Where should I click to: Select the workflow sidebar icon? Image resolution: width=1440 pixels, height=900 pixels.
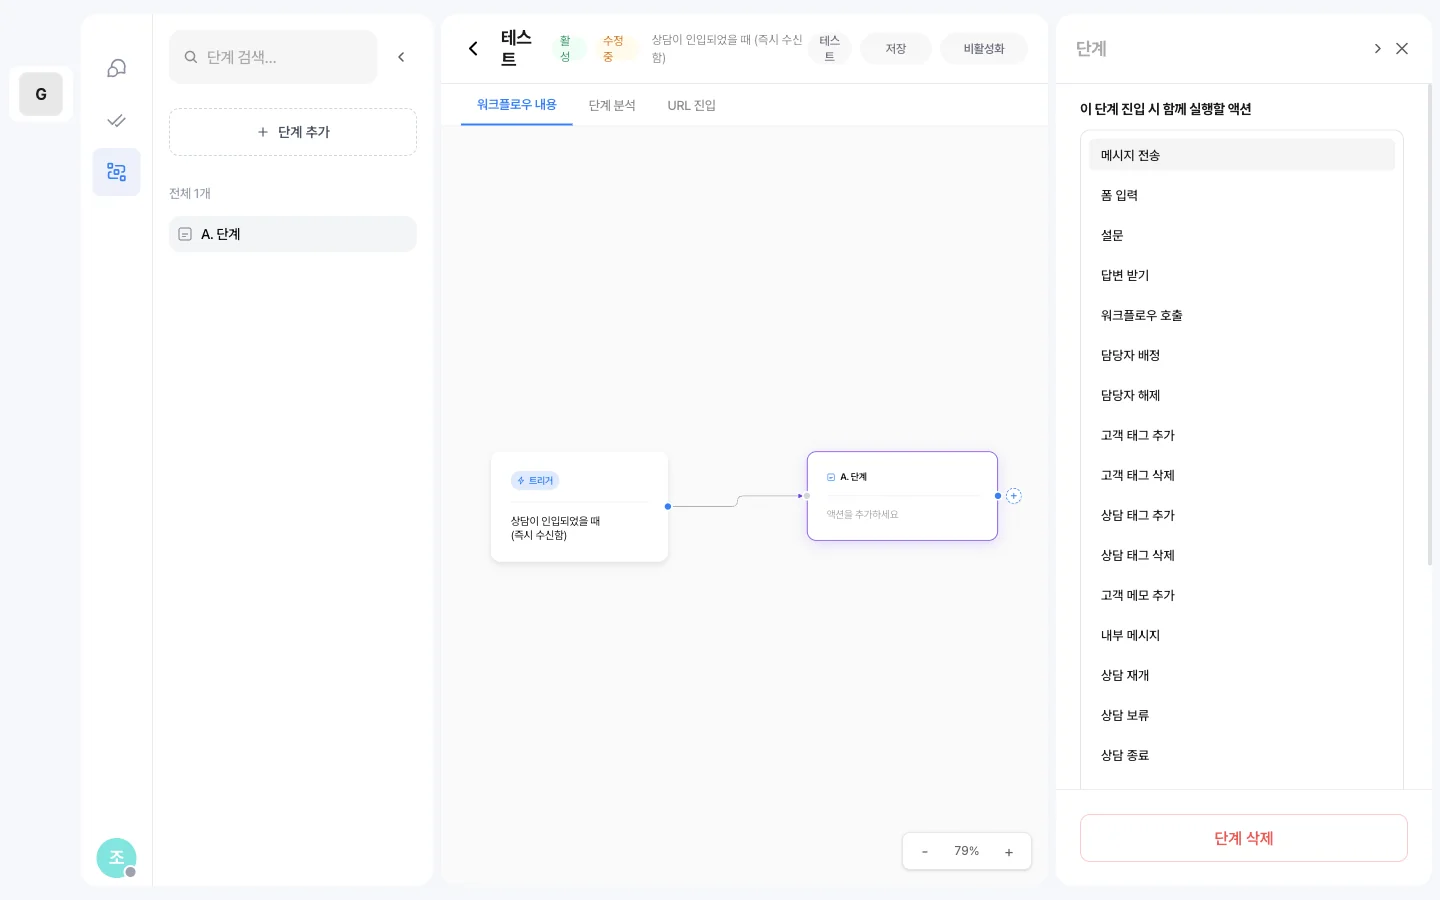(117, 172)
